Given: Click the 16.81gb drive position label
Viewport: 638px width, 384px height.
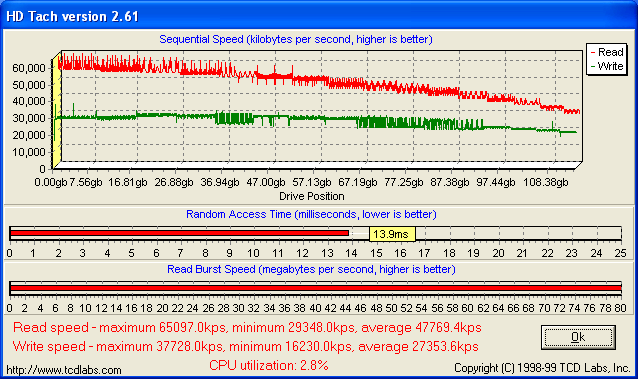Looking at the screenshot, I should tap(127, 182).
